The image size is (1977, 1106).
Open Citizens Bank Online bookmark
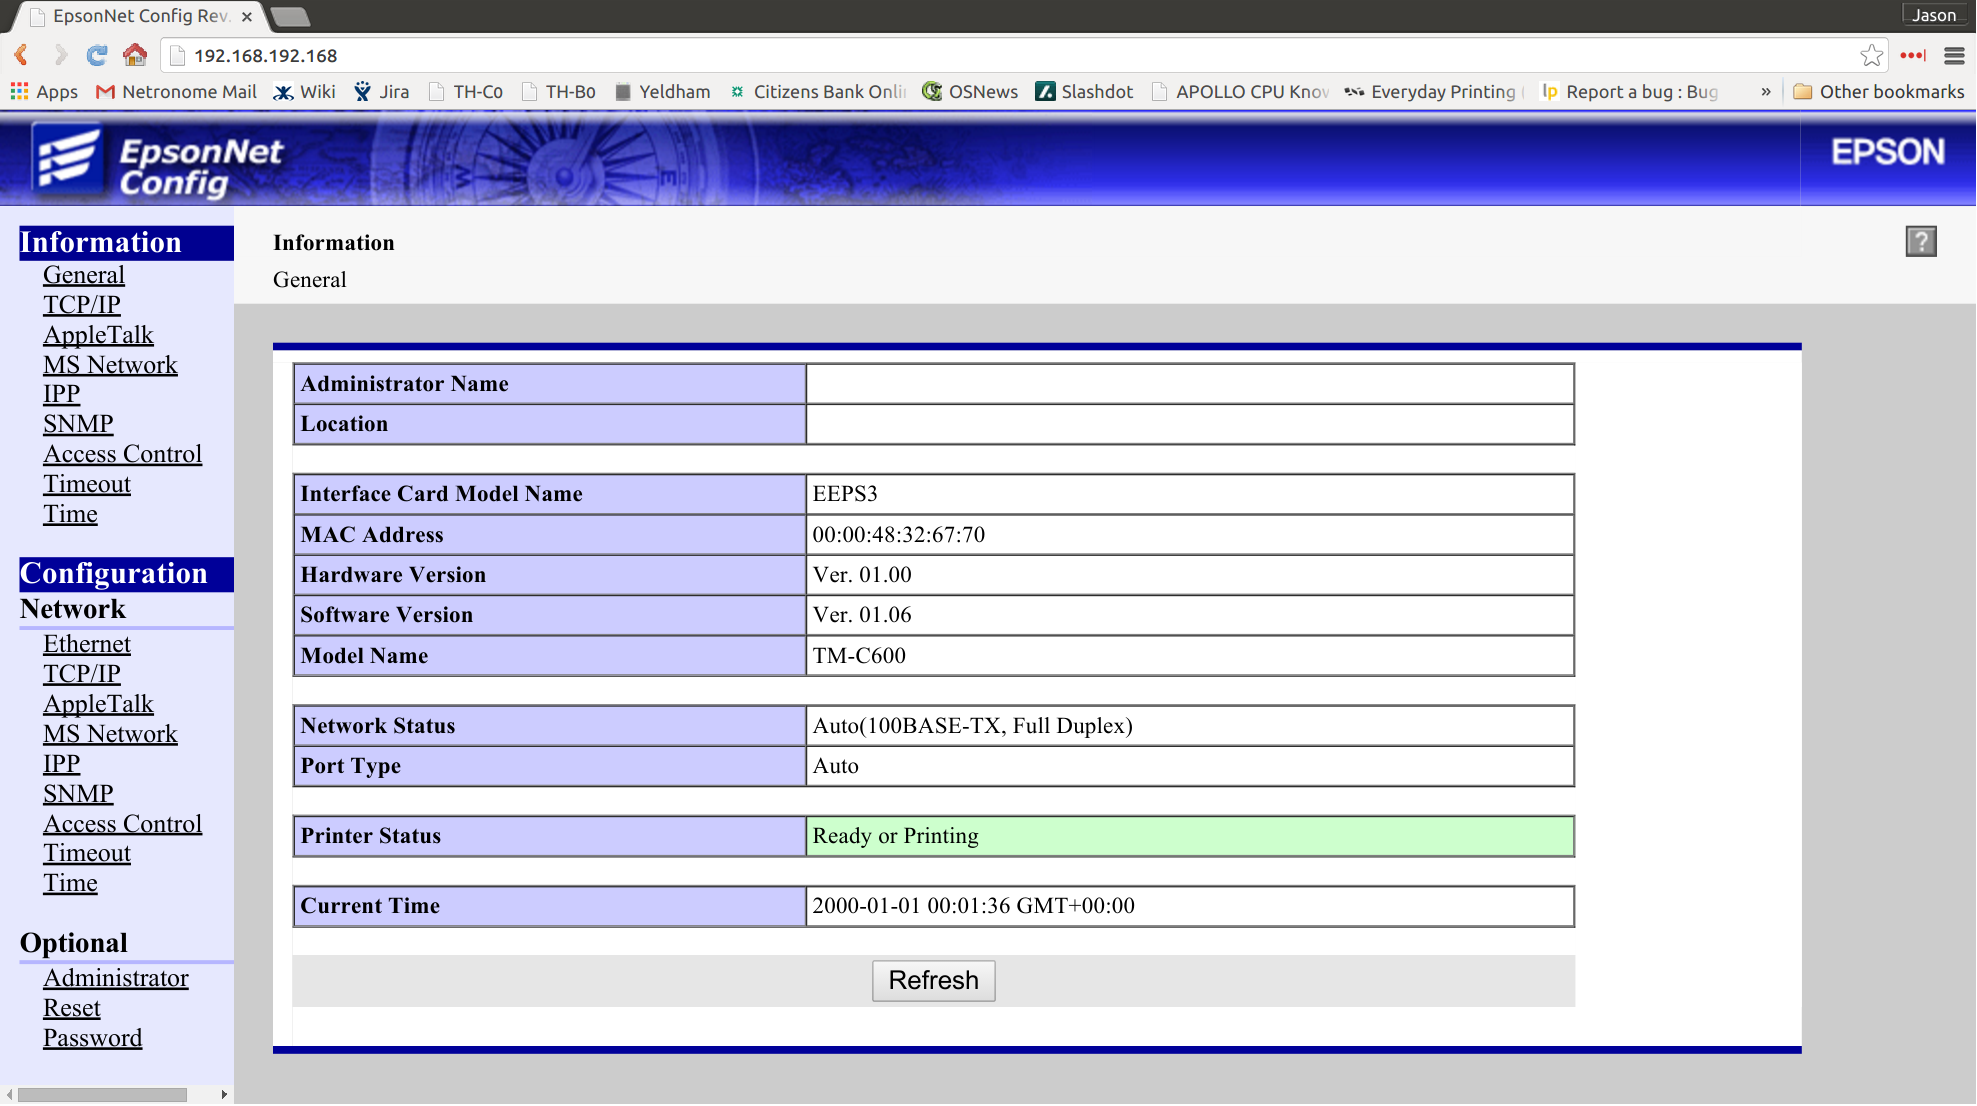tap(818, 91)
